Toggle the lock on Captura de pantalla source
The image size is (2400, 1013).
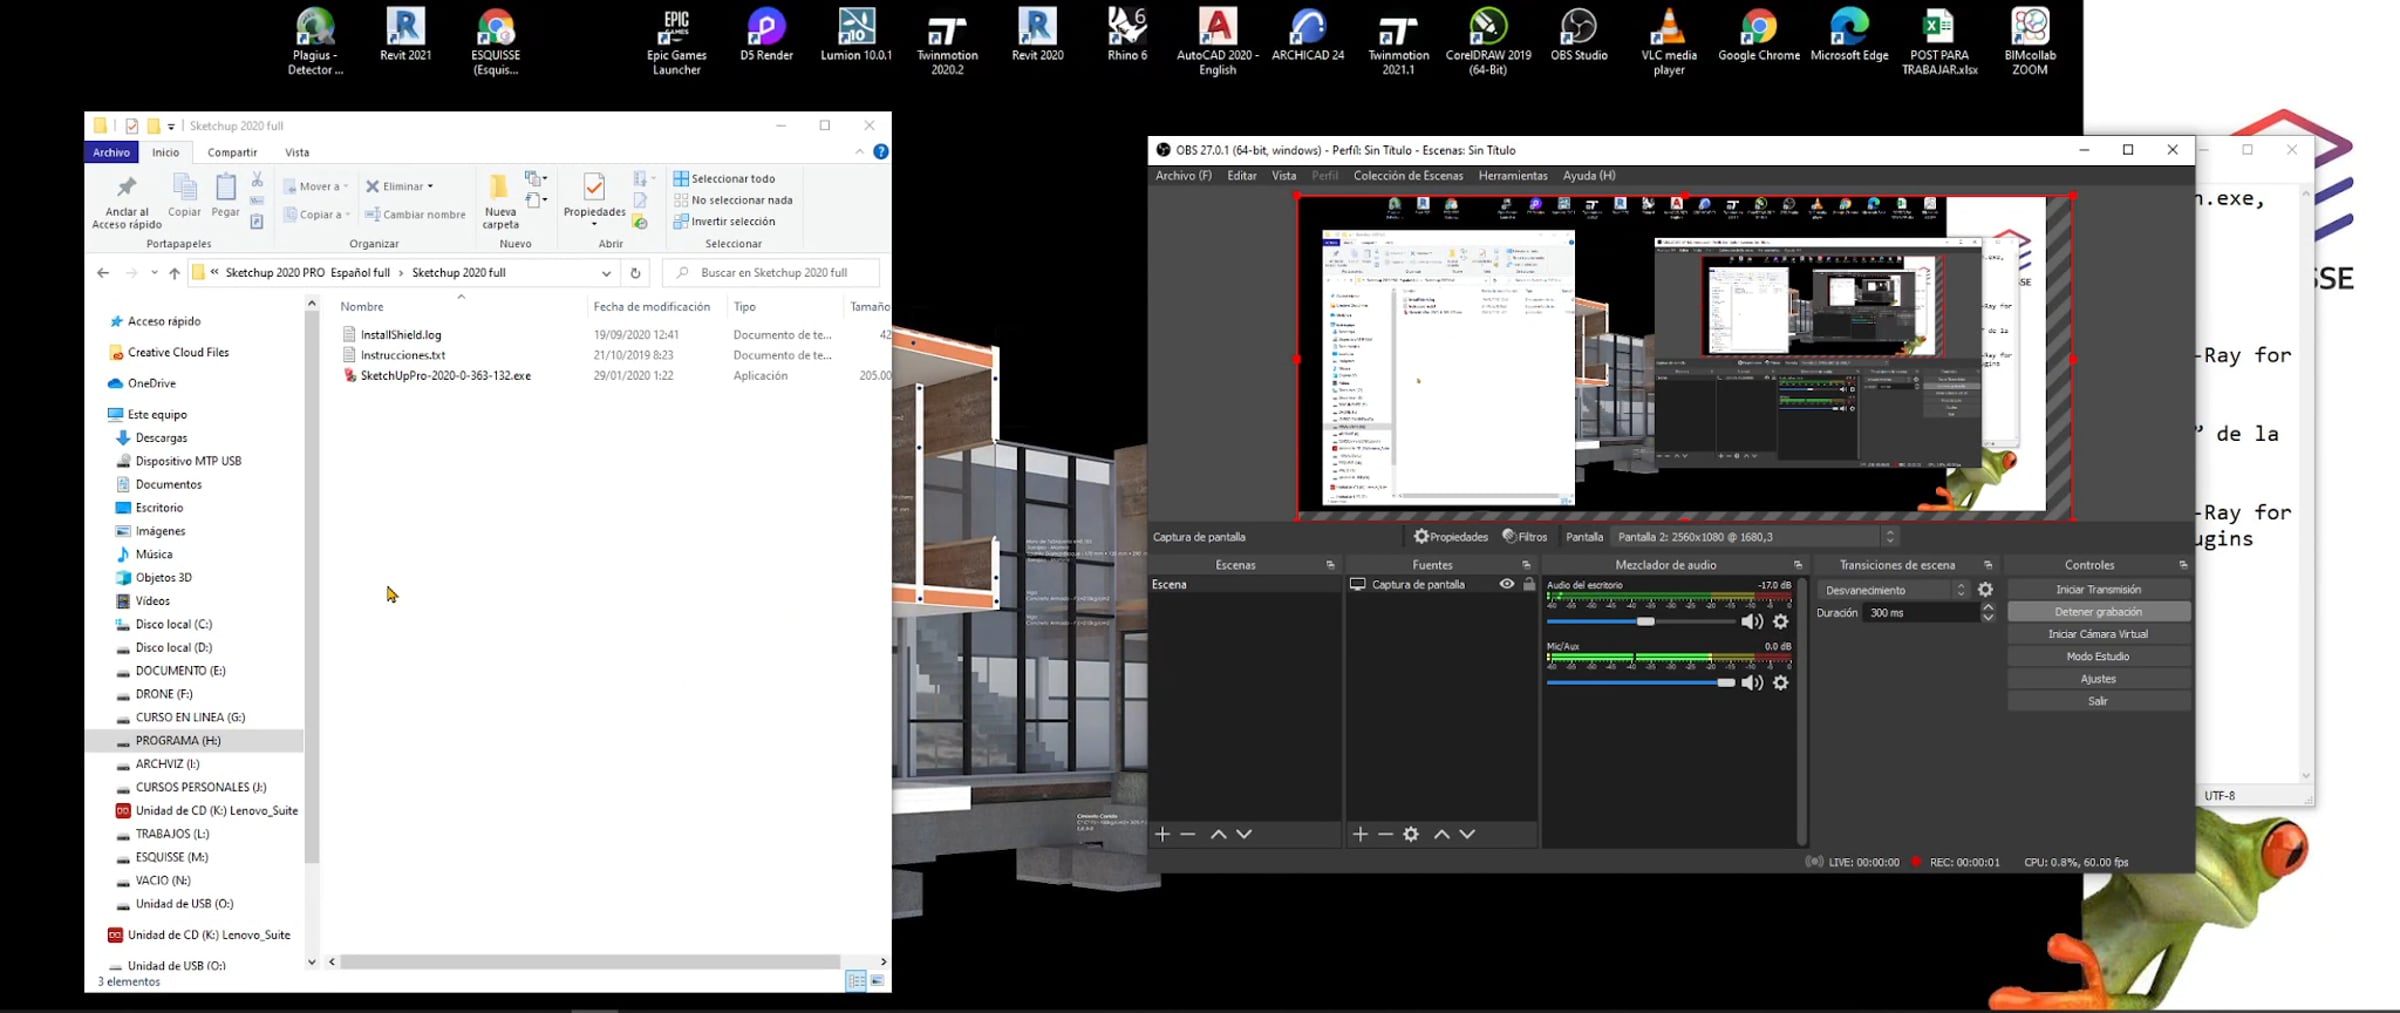1529,584
